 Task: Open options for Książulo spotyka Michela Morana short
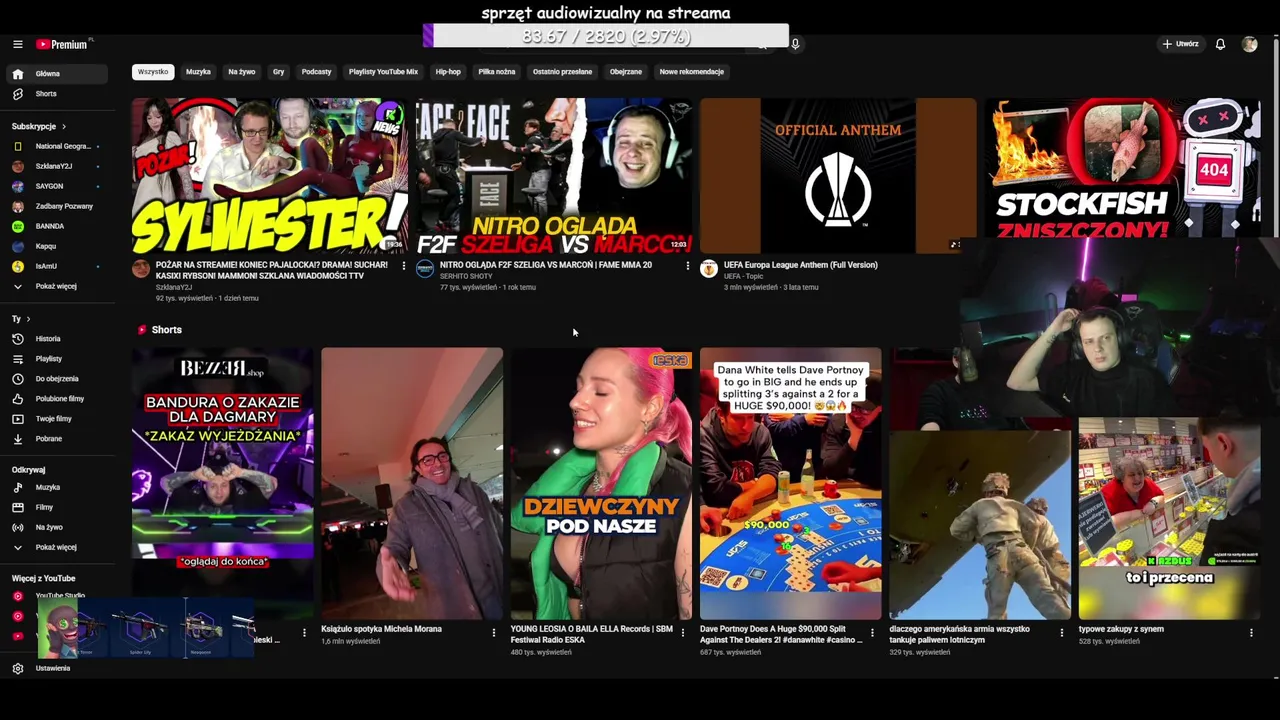(x=493, y=633)
